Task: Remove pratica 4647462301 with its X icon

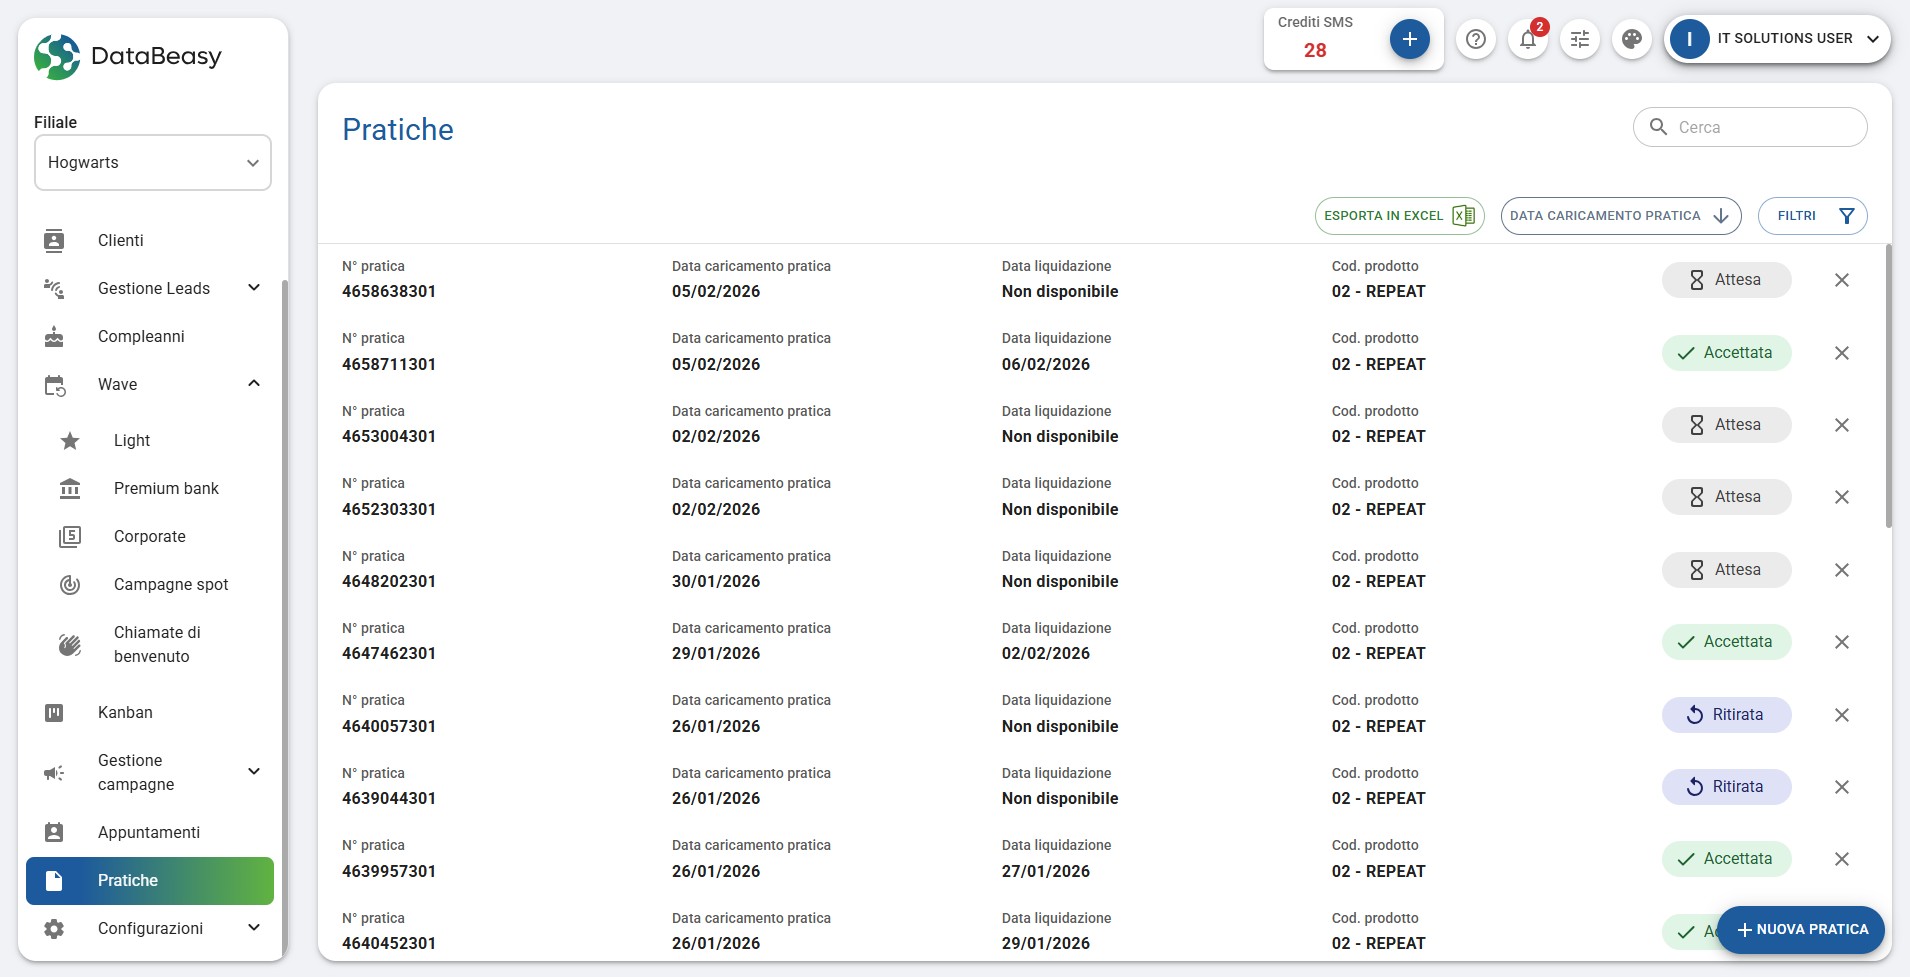Action: (1841, 642)
